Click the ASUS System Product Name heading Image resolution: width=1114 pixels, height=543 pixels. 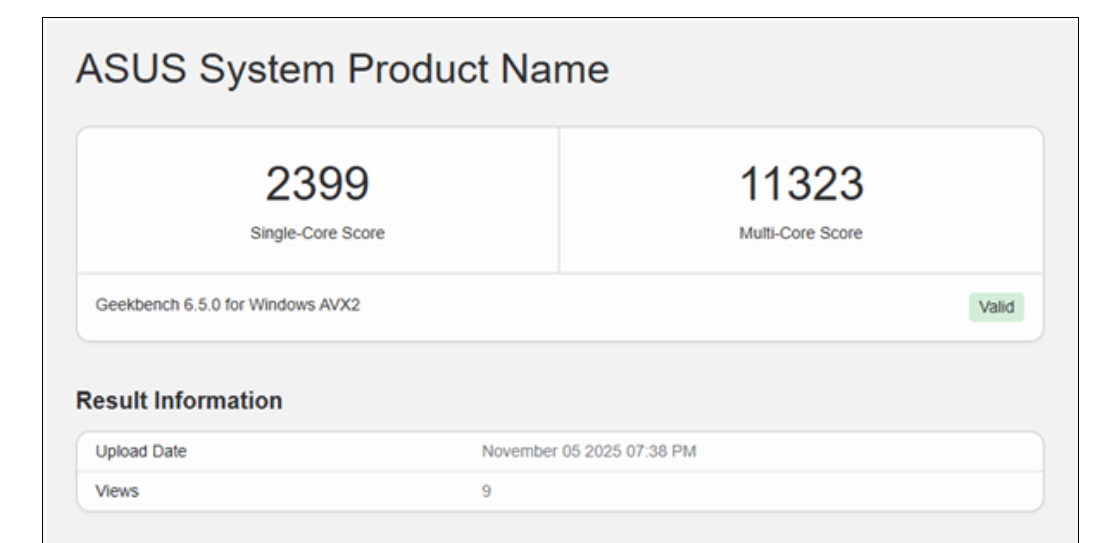click(x=342, y=69)
